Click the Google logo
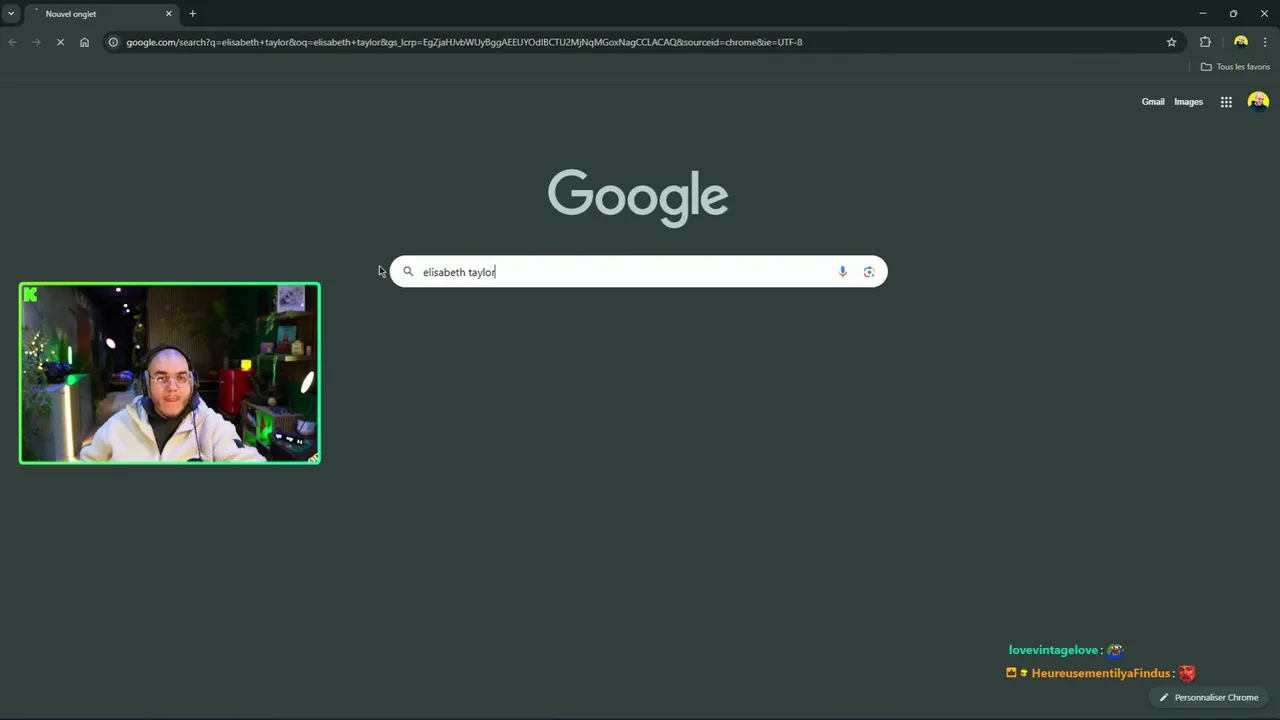 pyautogui.click(x=638, y=198)
